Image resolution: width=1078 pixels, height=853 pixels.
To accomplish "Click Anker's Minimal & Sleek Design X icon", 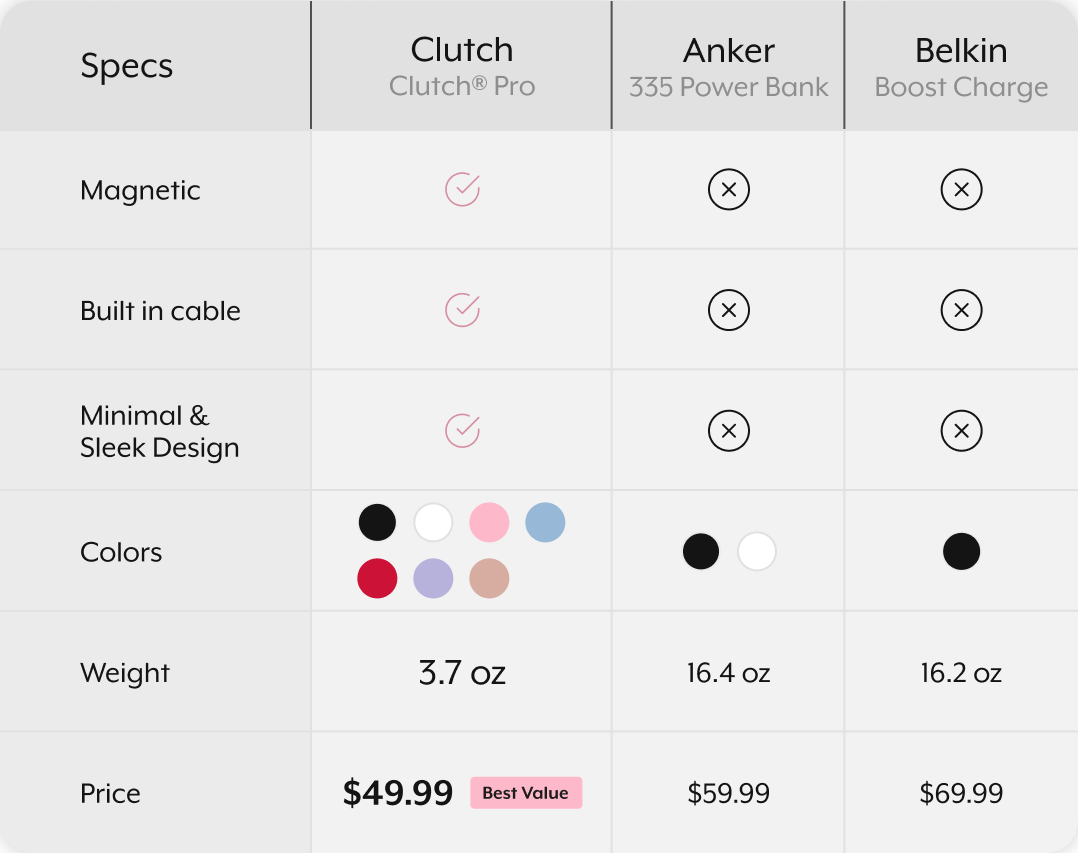I will click(729, 431).
